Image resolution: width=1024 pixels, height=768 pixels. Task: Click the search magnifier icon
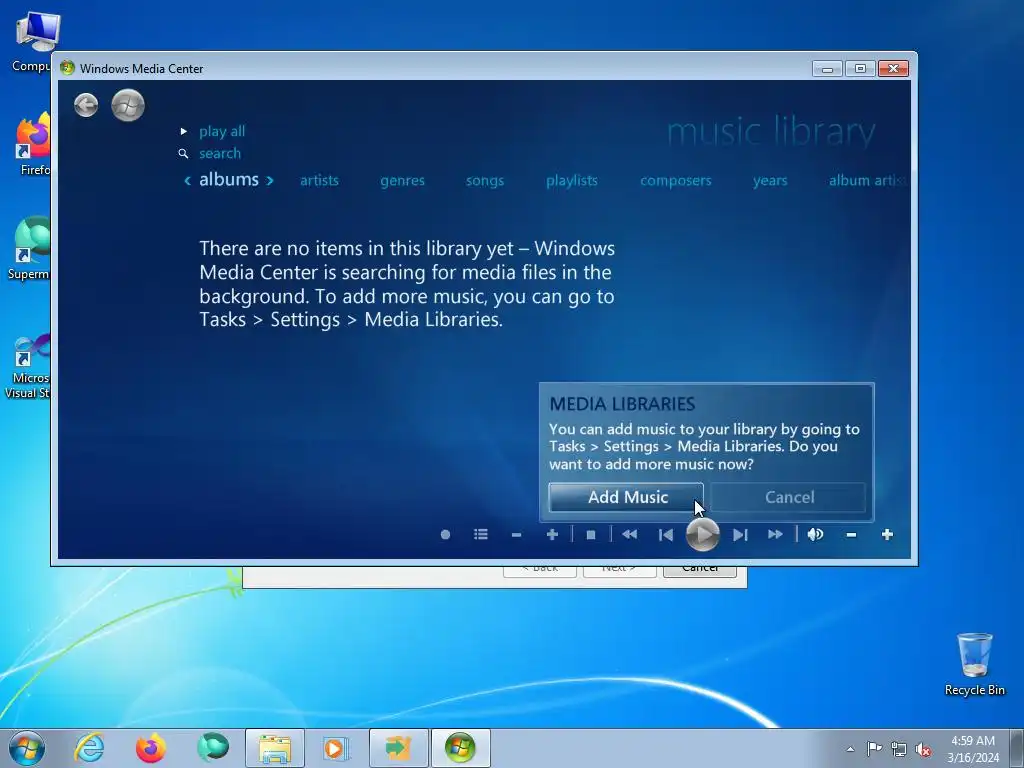(x=184, y=154)
